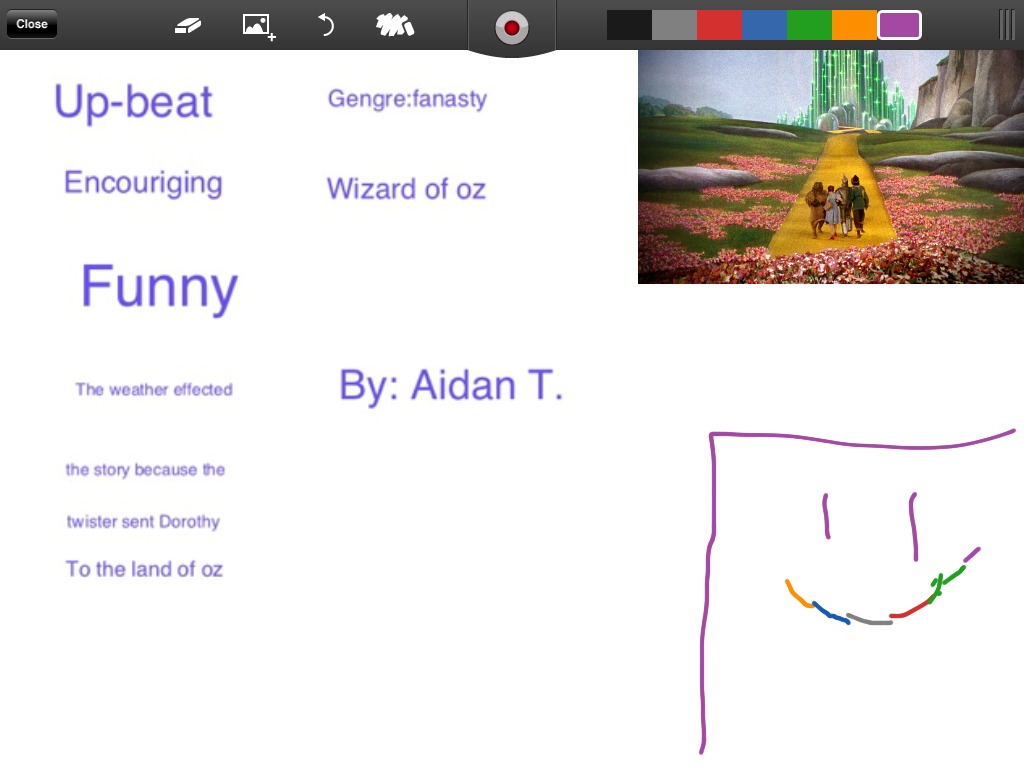
Task: Tap the Close button
Action: pyautogui.click(x=32, y=24)
